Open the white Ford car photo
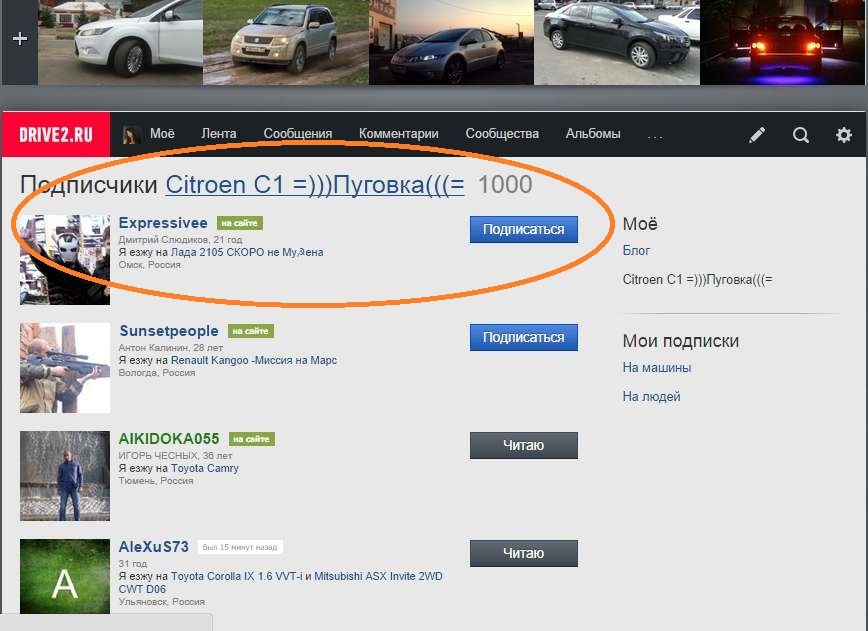 (x=120, y=43)
